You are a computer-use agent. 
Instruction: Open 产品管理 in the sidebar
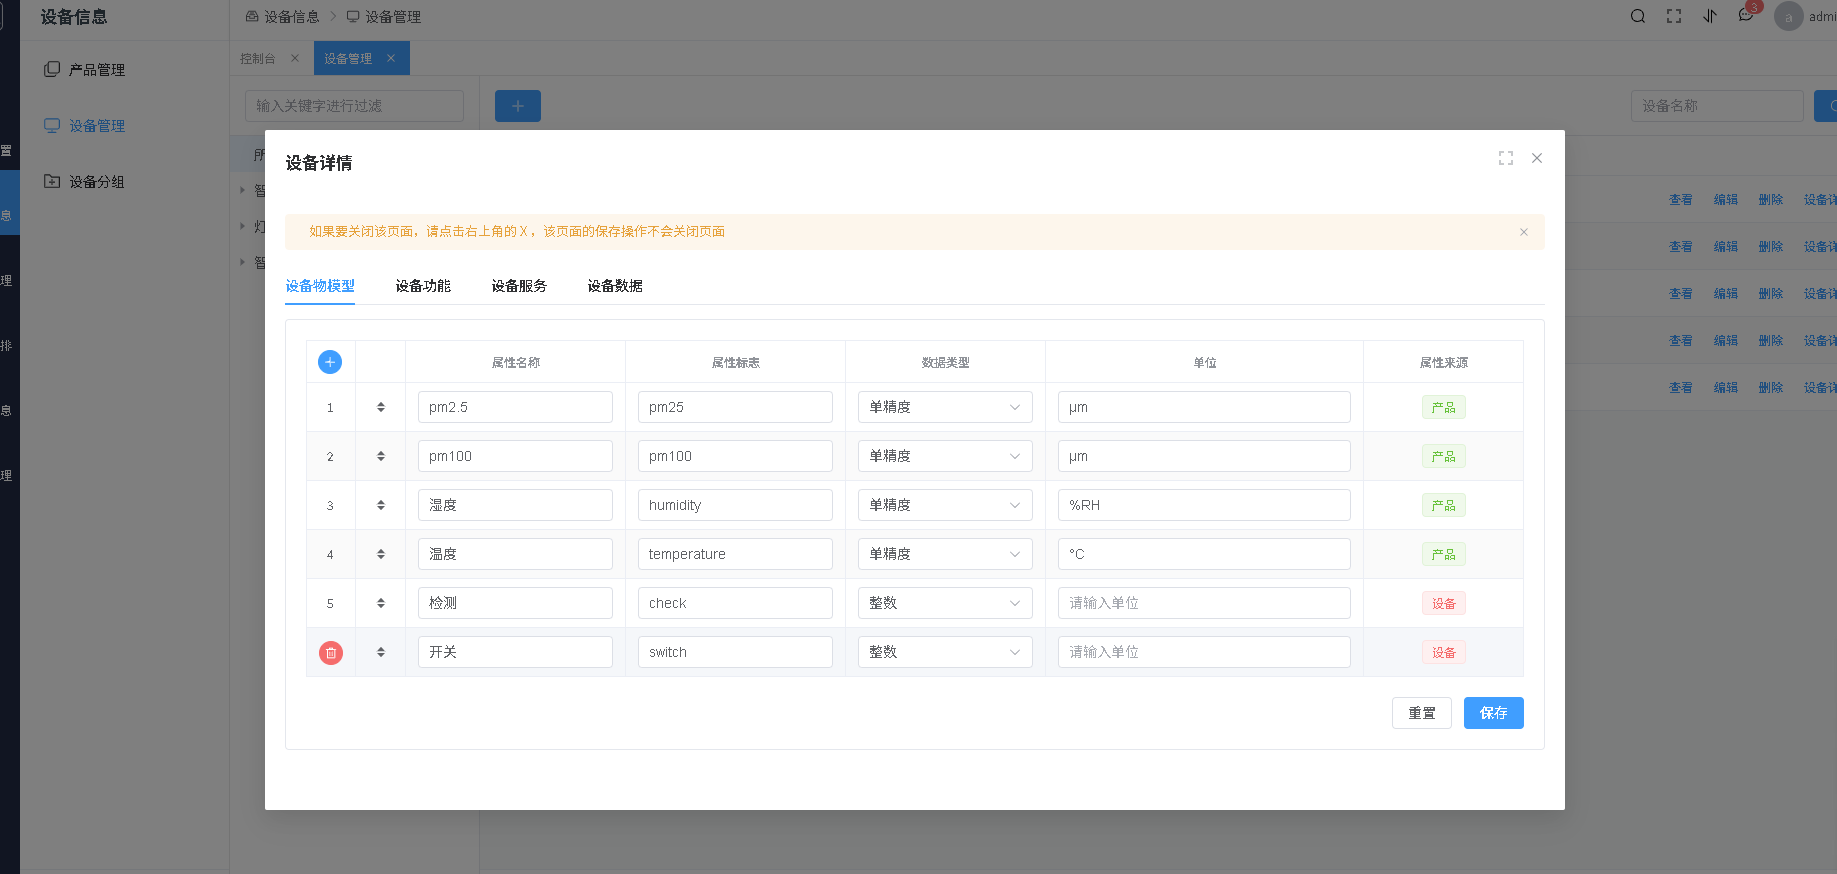point(97,70)
